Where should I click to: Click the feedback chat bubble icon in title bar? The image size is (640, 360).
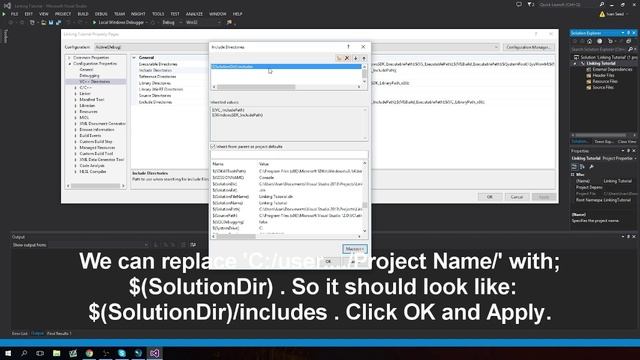tap(519, 4)
